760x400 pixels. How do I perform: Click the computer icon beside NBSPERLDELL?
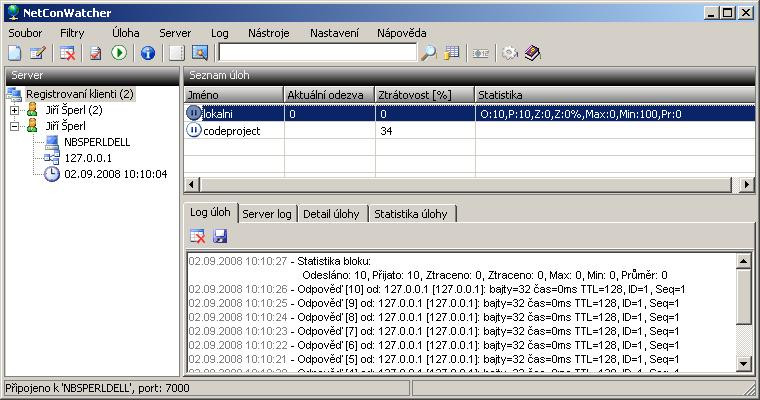tap(52, 142)
